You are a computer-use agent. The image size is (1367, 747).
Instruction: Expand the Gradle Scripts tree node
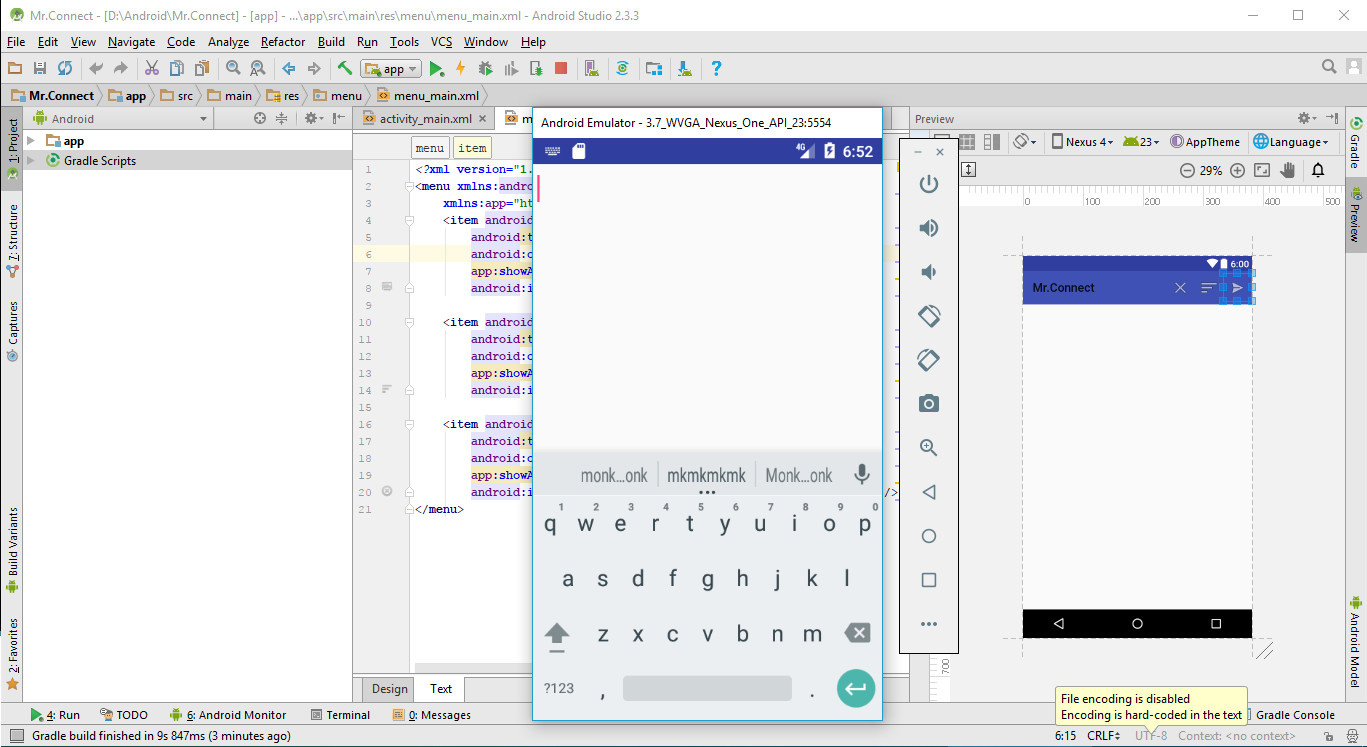[31, 160]
